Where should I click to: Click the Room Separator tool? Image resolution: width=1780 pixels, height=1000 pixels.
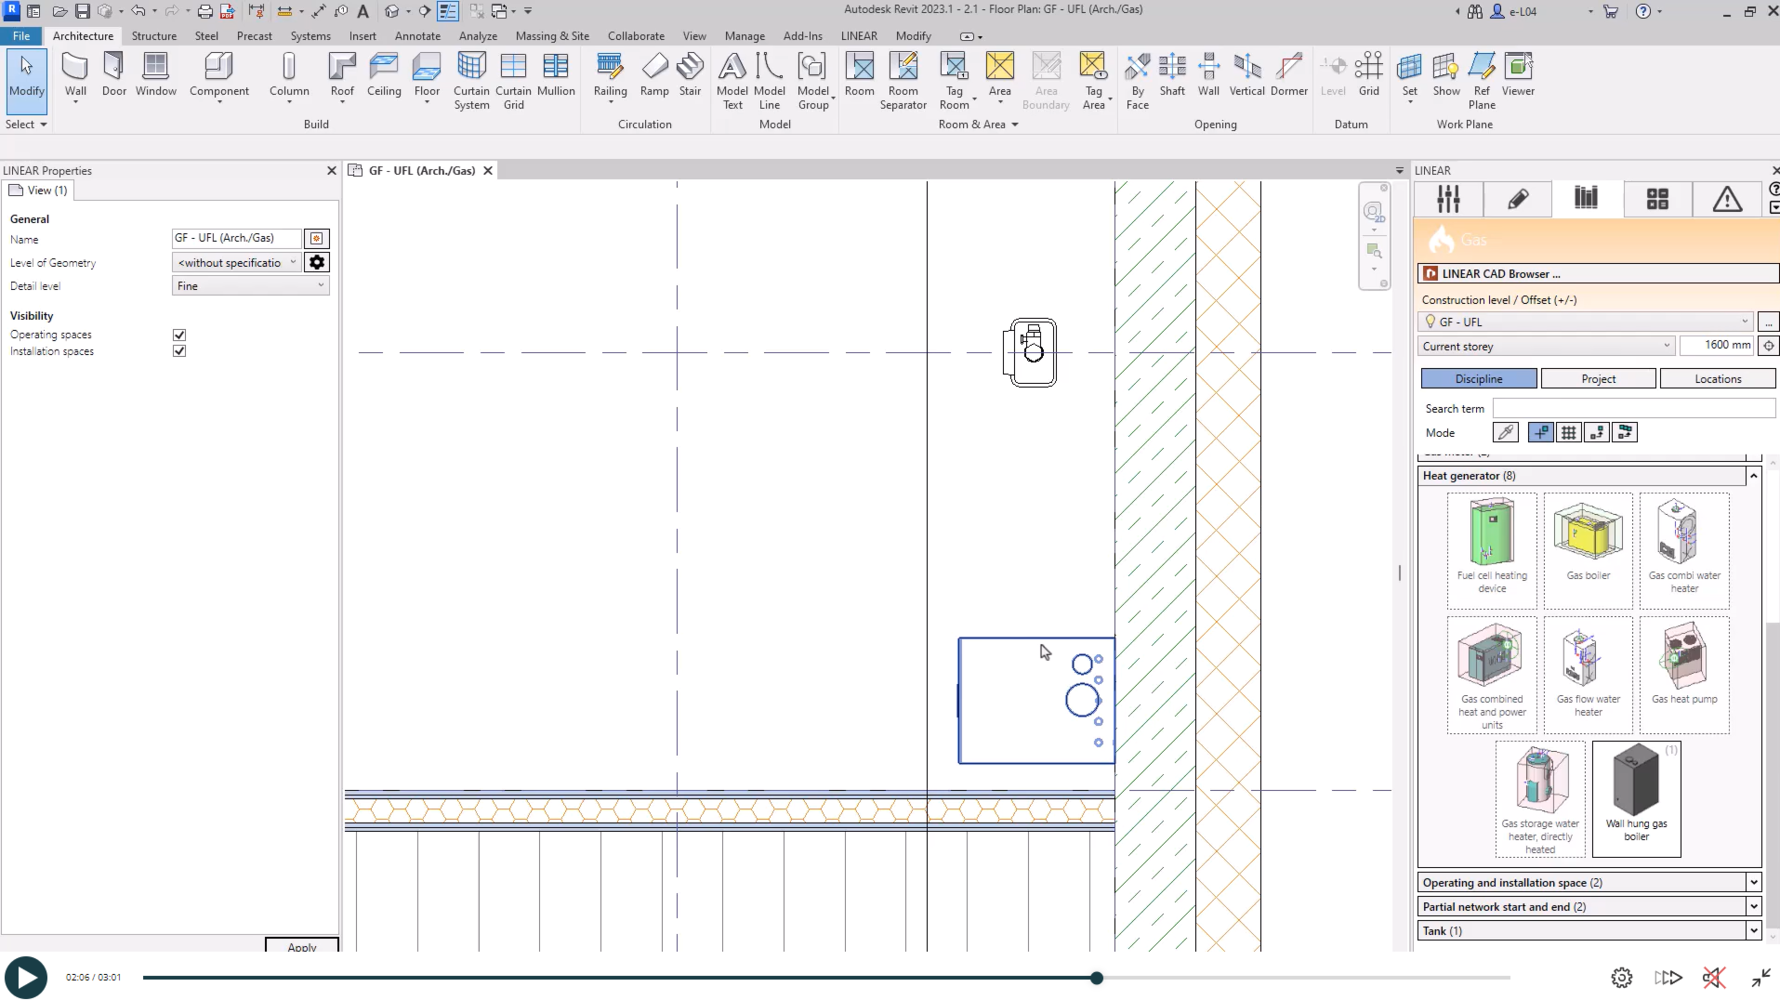click(902, 80)
